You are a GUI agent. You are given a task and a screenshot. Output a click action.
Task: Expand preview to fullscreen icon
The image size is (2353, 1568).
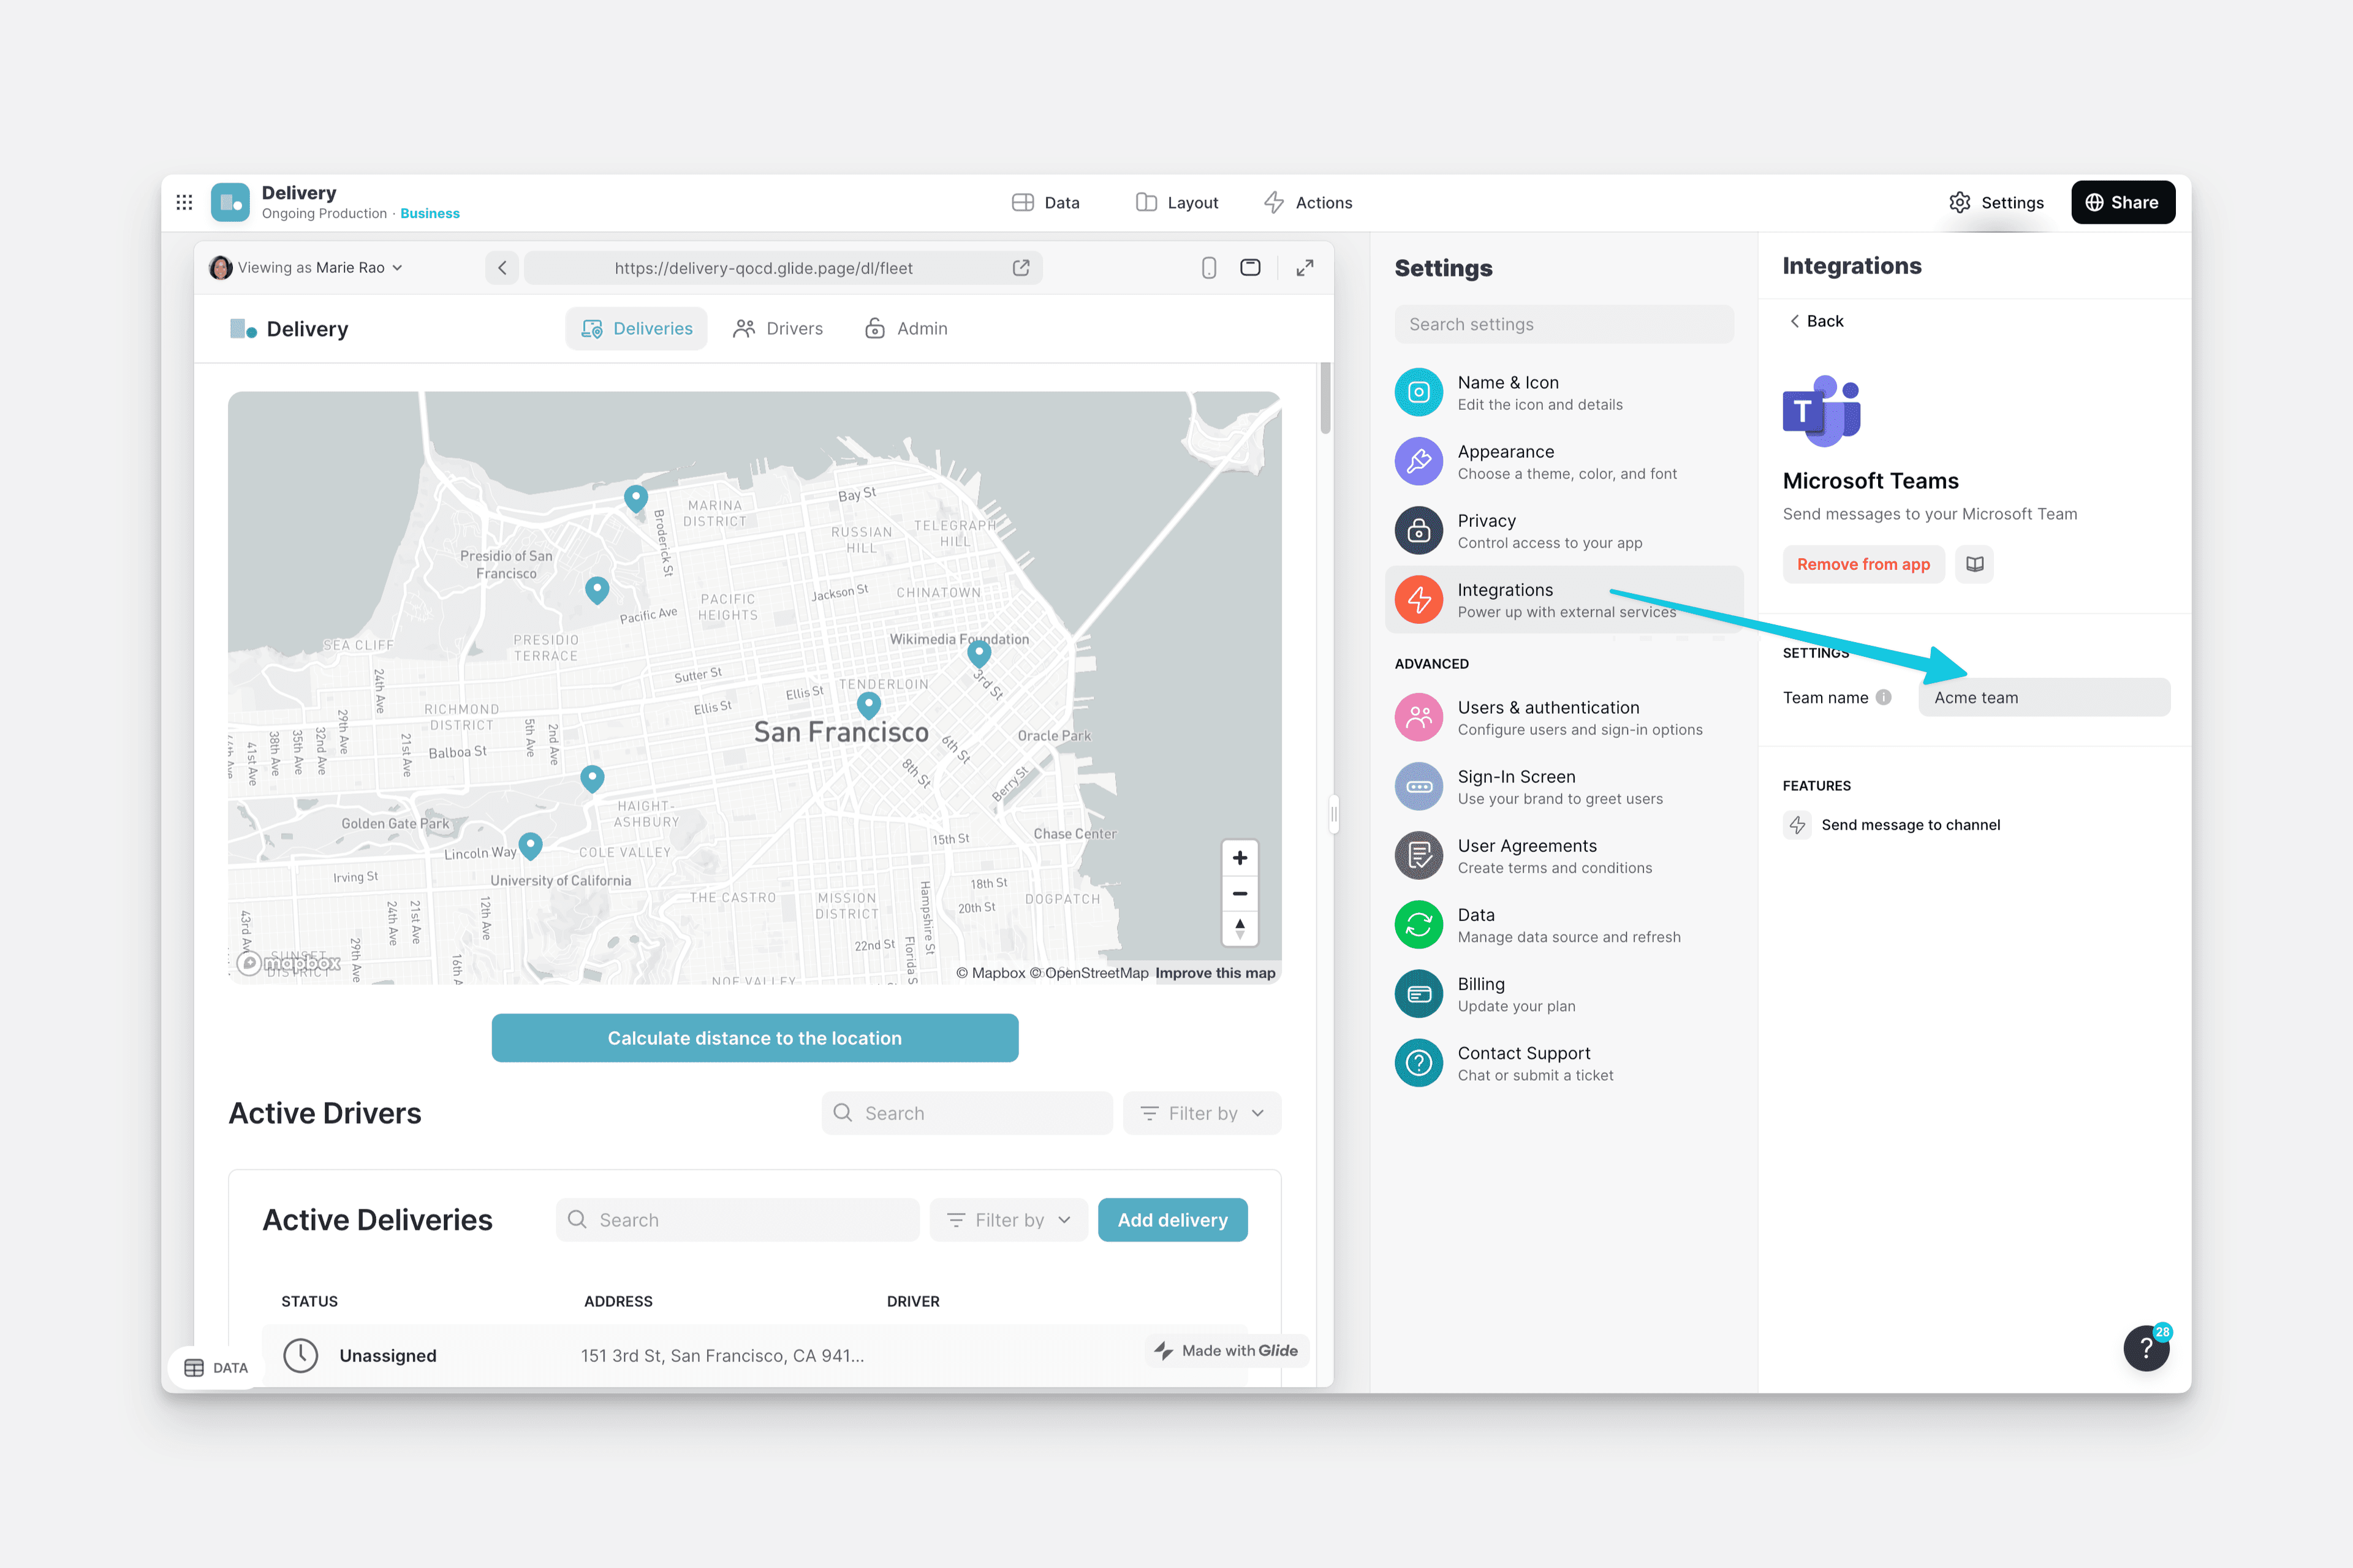point(1305,267)
